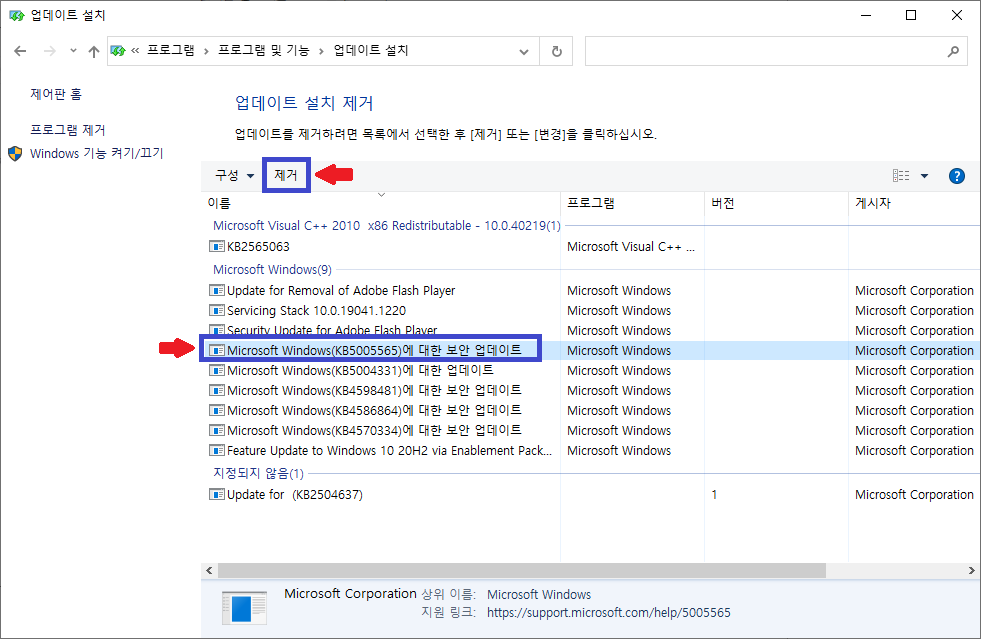
Task: Click the shield icon beside Windows 기능
Action: (x=15, y=153)
